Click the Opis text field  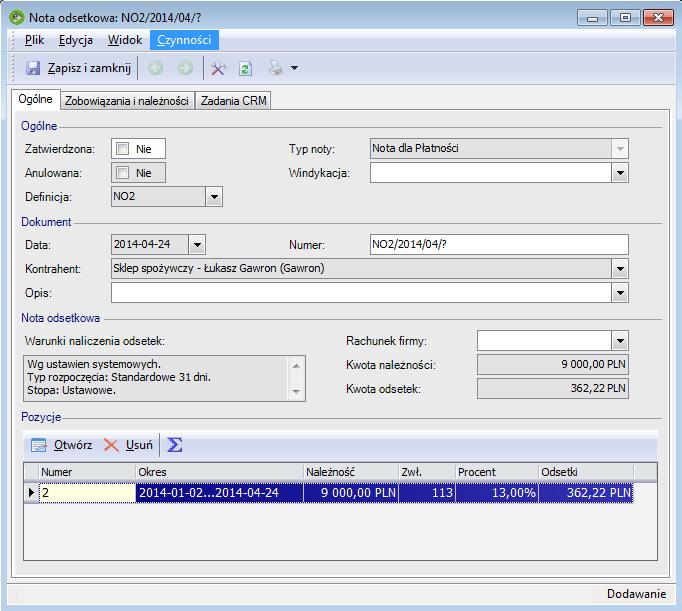[x=361, y=293]
